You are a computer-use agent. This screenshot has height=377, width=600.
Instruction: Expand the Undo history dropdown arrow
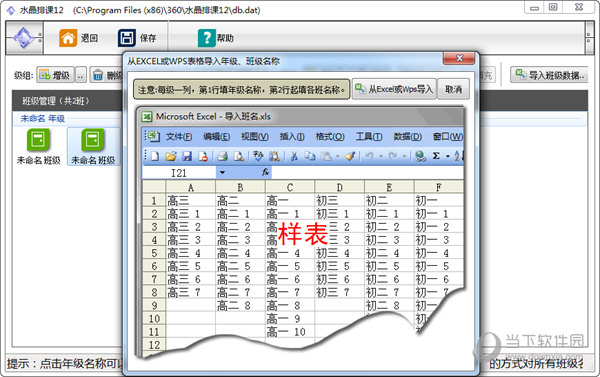tap(380, 156)
